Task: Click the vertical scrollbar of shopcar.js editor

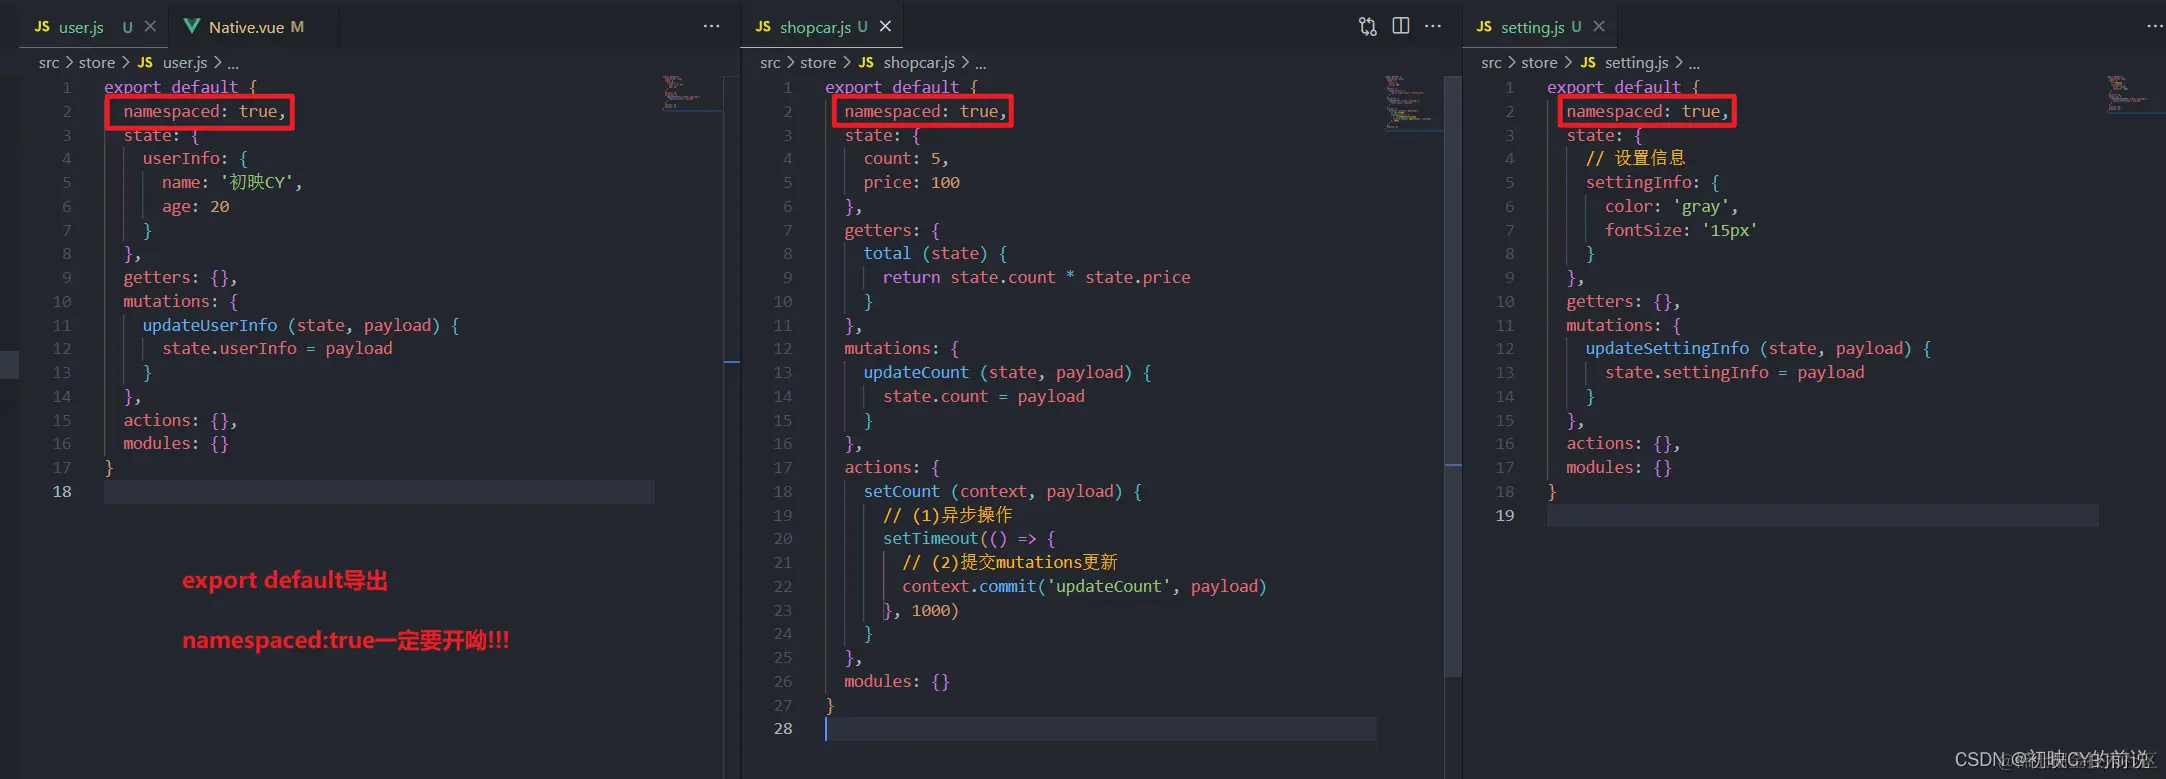Action: pyautogui.click(x=1453, y=378)
